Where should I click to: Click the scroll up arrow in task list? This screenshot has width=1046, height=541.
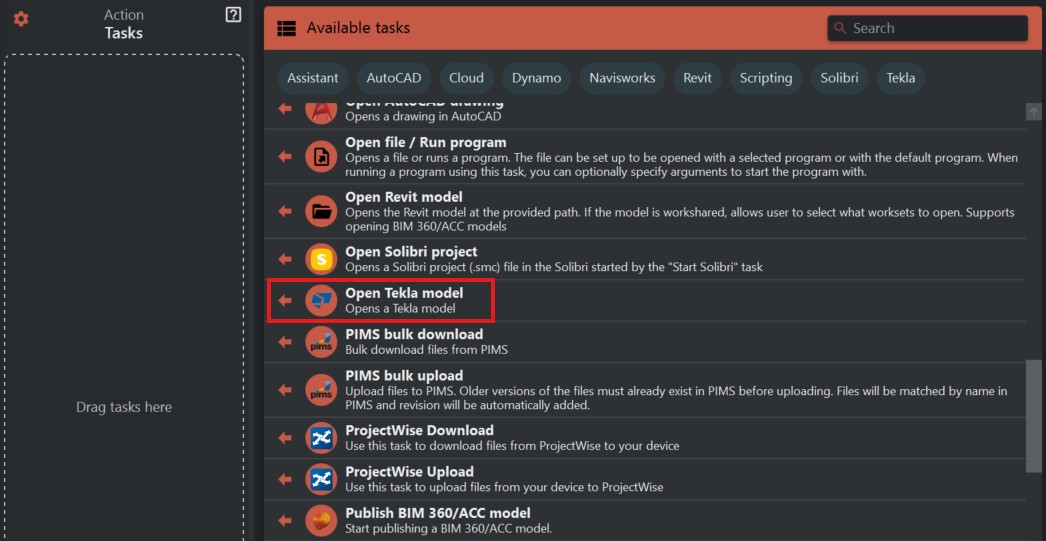[x=1034, y=112]
